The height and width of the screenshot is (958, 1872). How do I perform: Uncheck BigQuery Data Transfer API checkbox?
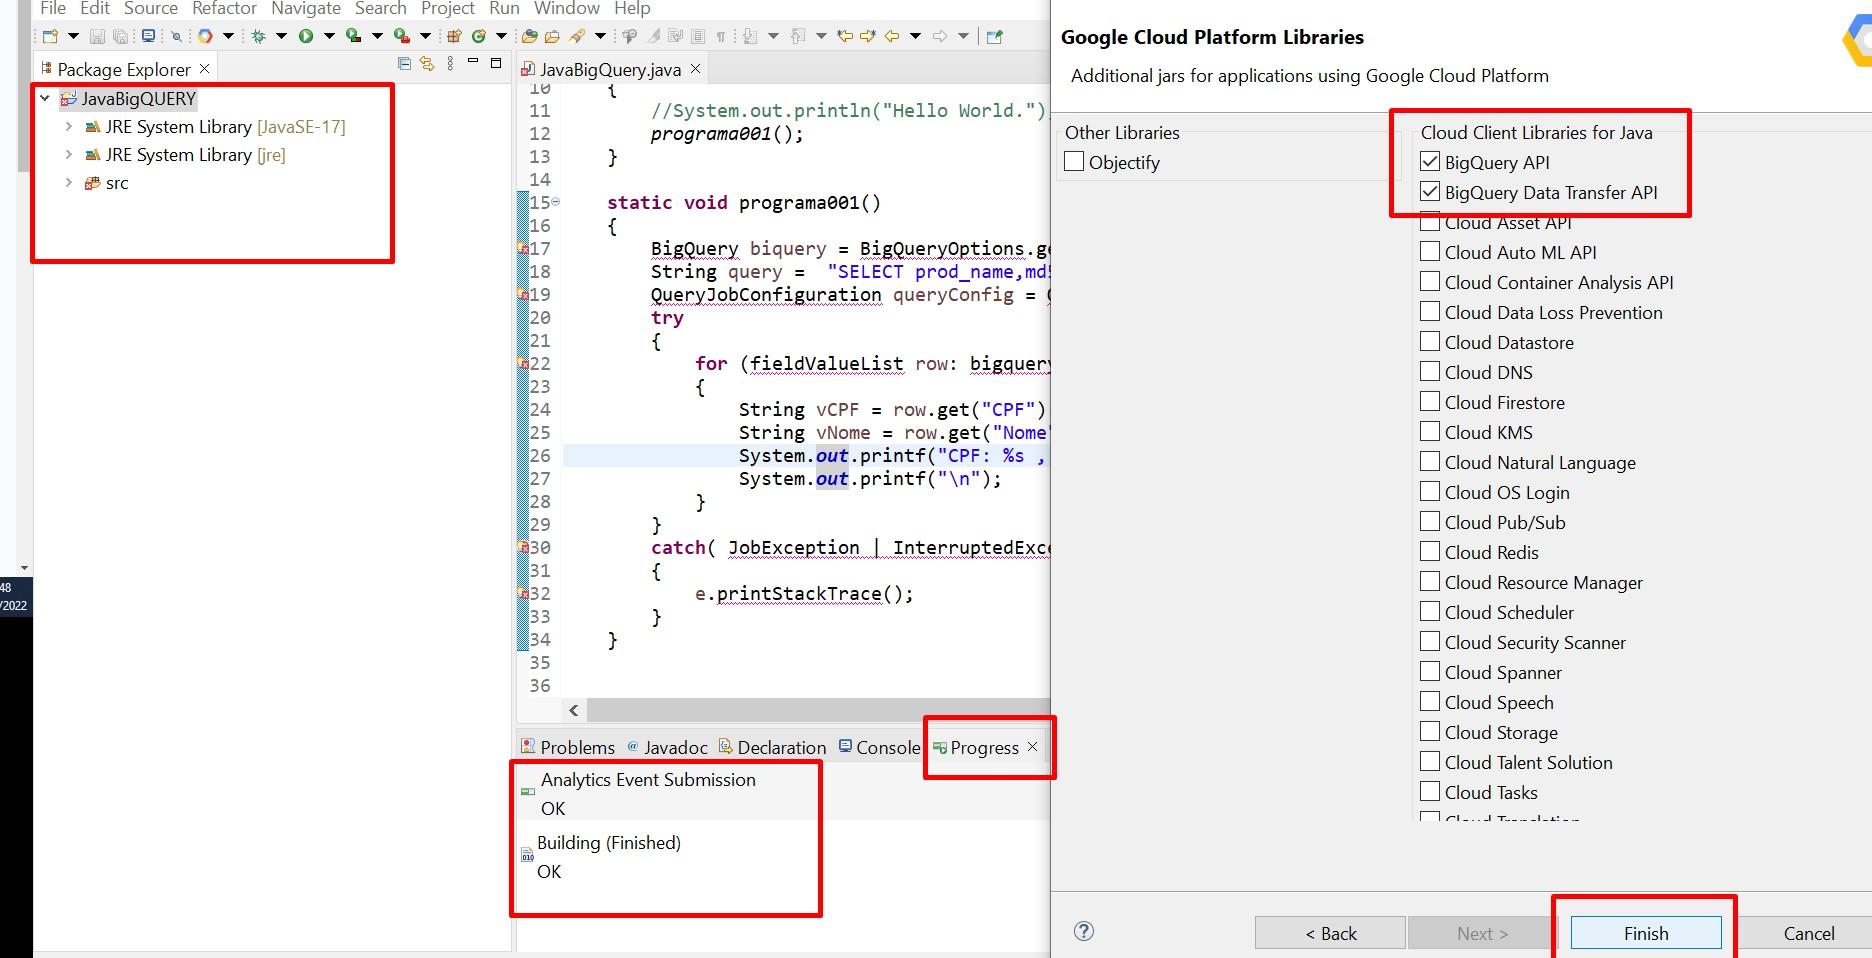1430,192
